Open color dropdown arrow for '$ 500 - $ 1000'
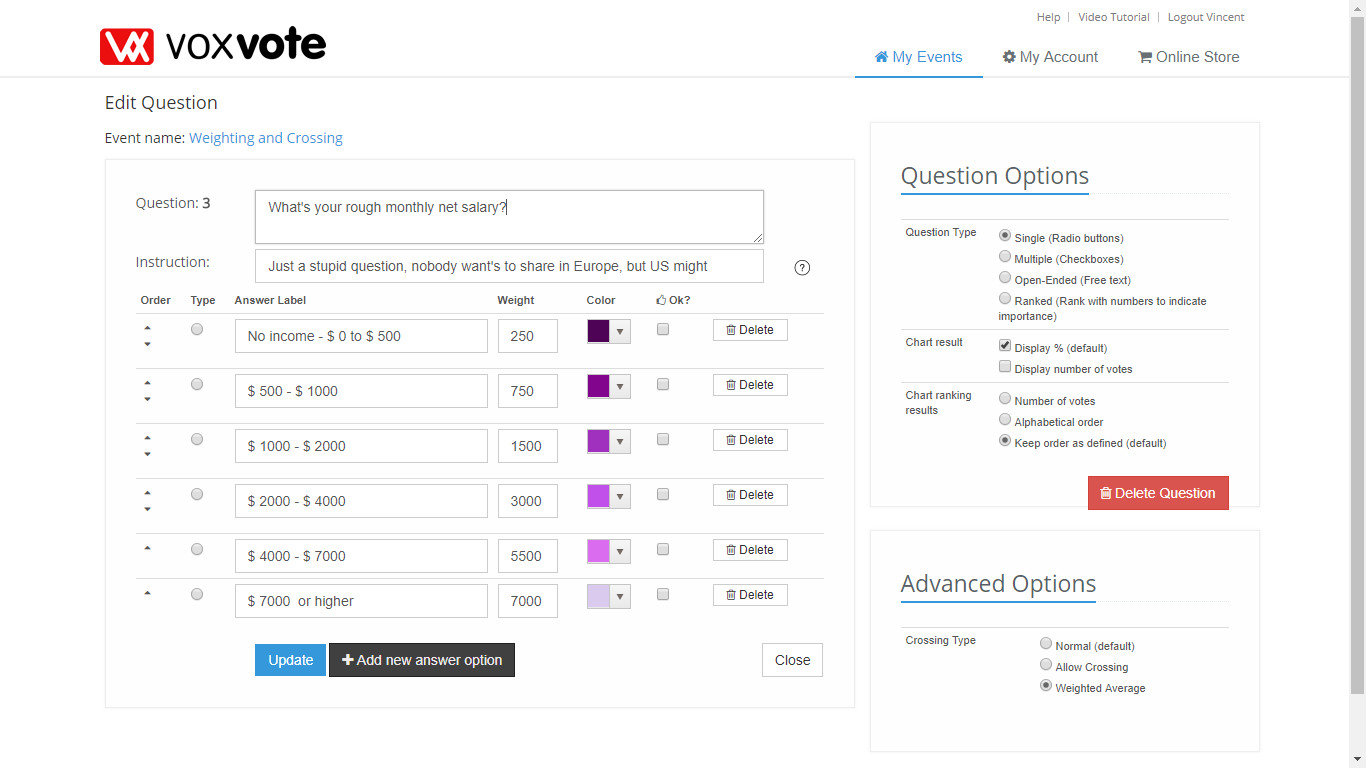Screen dimensions: 1366x768 pyautogui.click(x=620, y=387)
